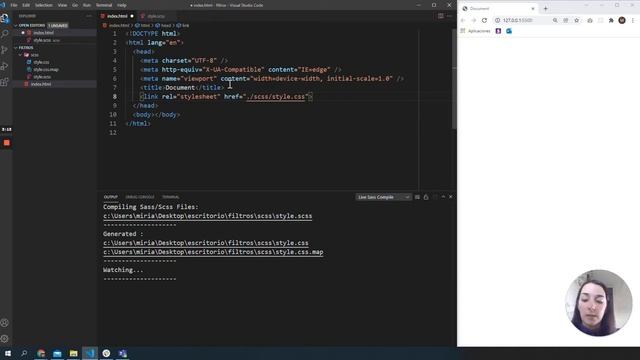The height and width of the screenshot is (360, 640).
Task: Switch to the index.html editor tab
Action: tap(117, 16)
